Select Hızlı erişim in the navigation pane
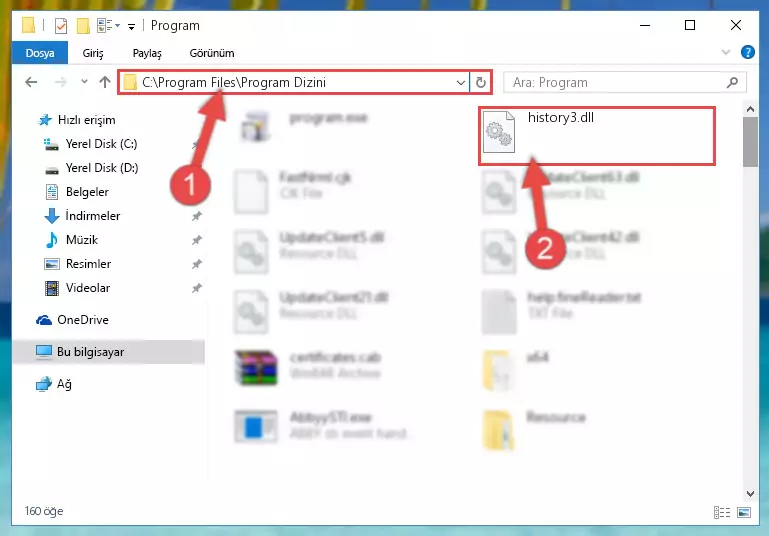The image size is (769, 536). (x=77, y=120)
